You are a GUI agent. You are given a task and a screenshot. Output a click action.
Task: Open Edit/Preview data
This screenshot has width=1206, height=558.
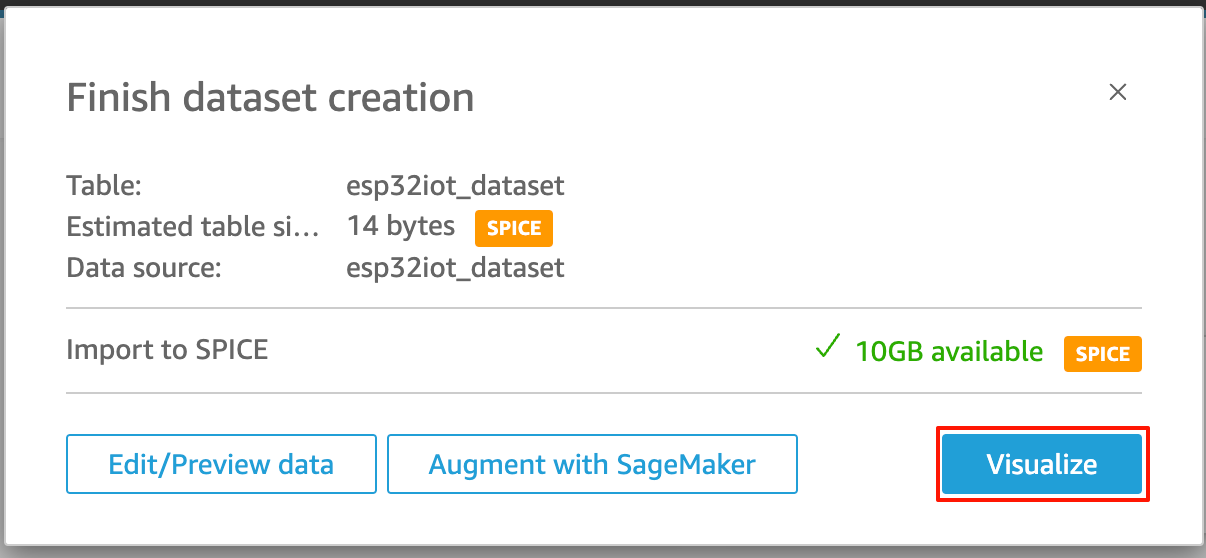pyautogui.click(x=221, y=464)
